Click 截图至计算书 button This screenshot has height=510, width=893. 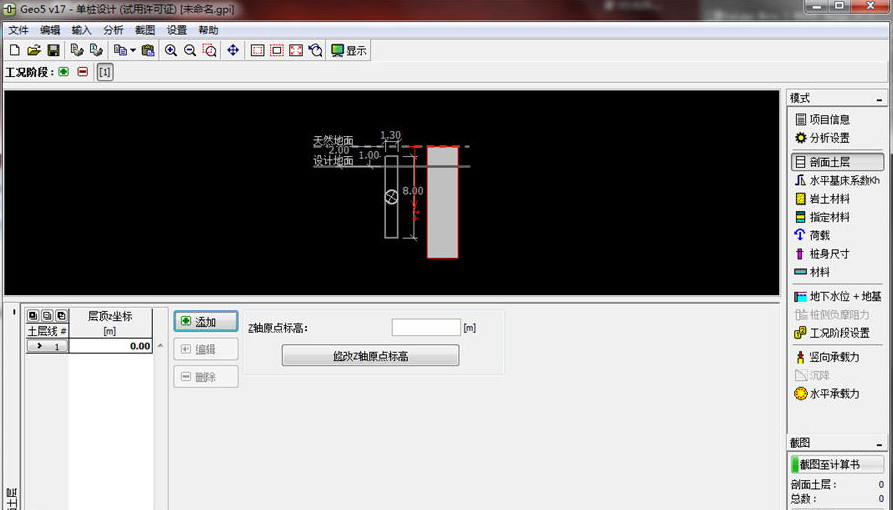[x=837, y=464]
